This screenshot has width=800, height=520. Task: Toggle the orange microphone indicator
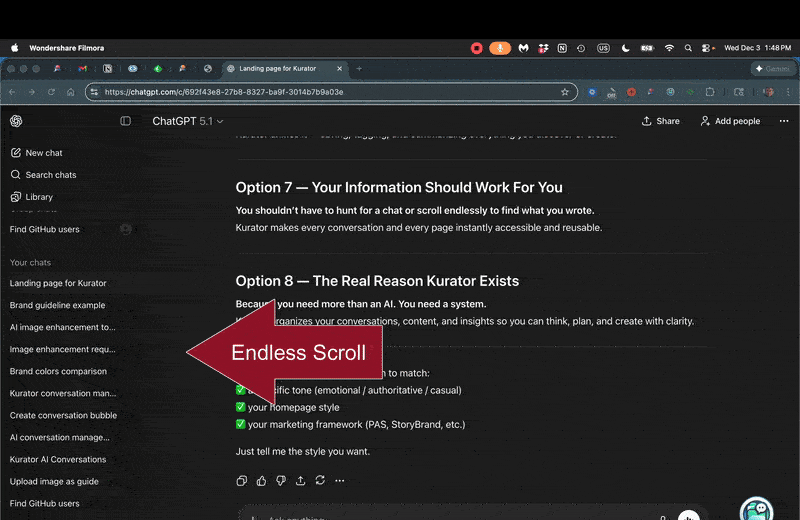(500, 48)
